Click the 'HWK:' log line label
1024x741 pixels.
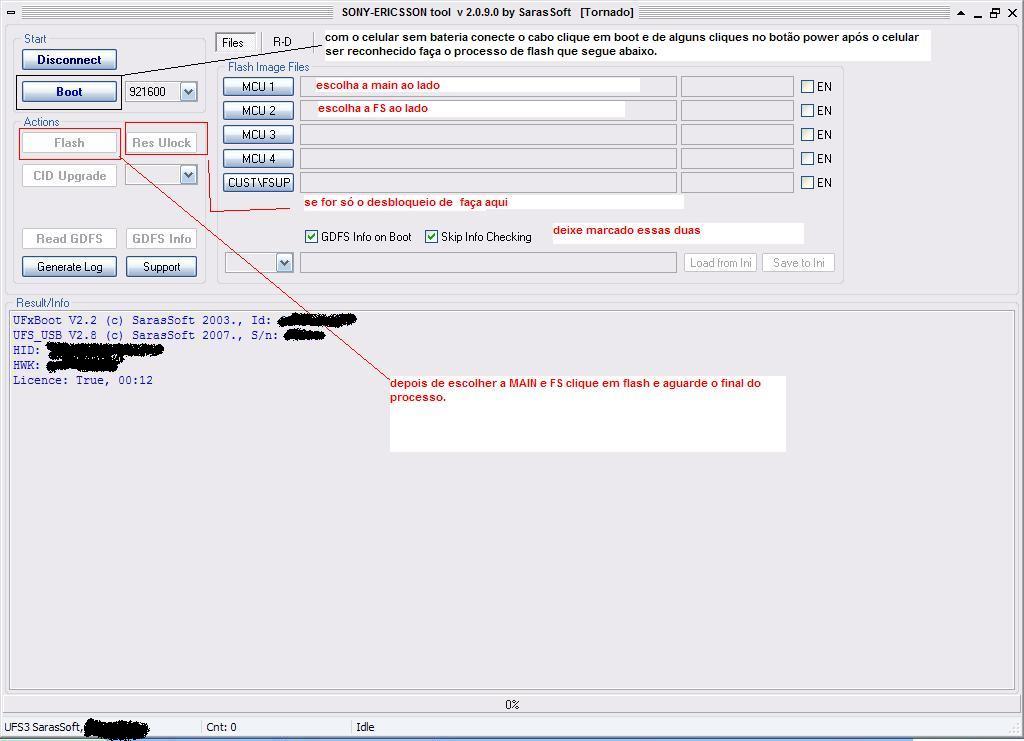click(27, 365)
